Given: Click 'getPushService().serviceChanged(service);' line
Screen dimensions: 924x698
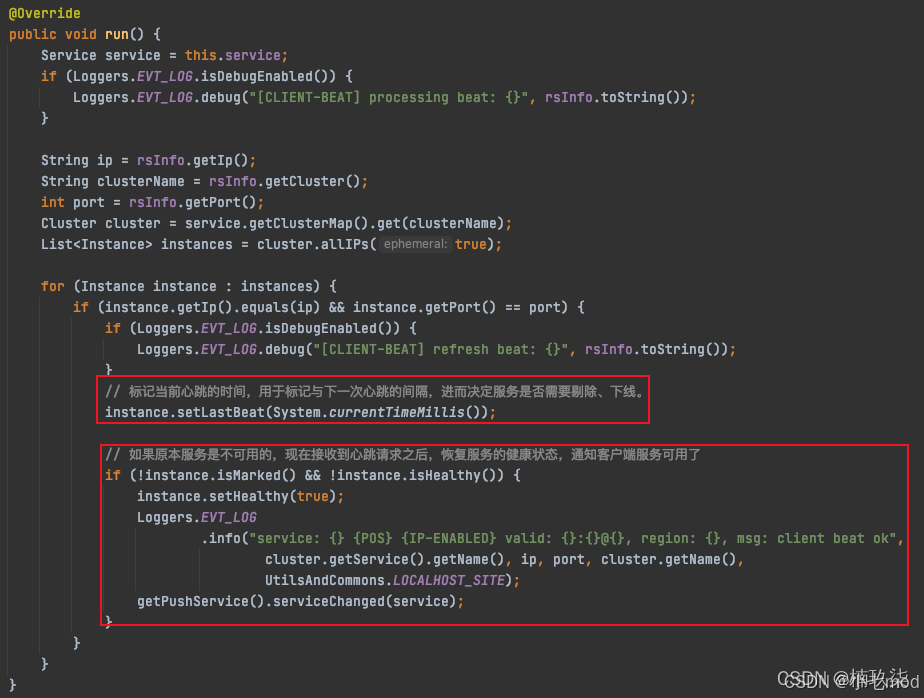Looking at the screenshot, I should pyautogui.click(x=301, y=602).
